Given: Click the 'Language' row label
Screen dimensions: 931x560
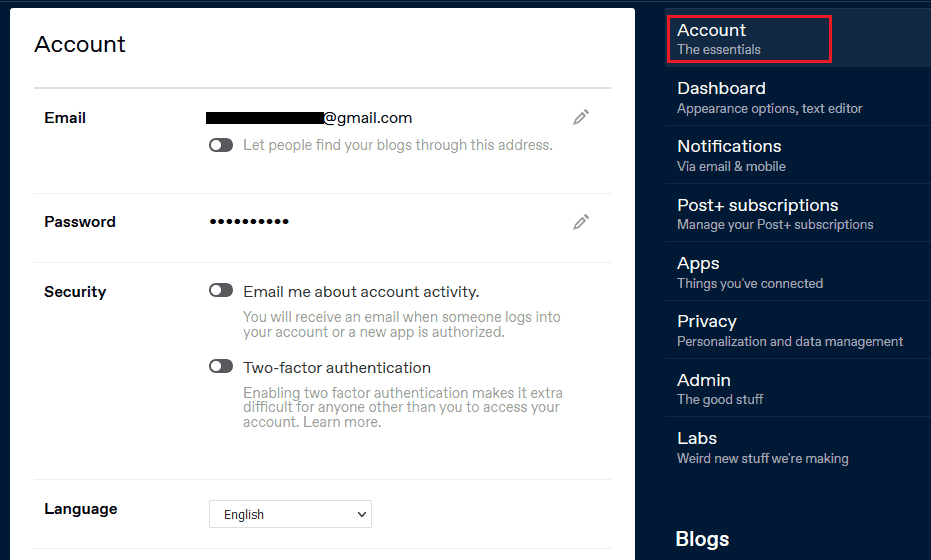Looking at the screenshot, I should click(x=80, y=509).
